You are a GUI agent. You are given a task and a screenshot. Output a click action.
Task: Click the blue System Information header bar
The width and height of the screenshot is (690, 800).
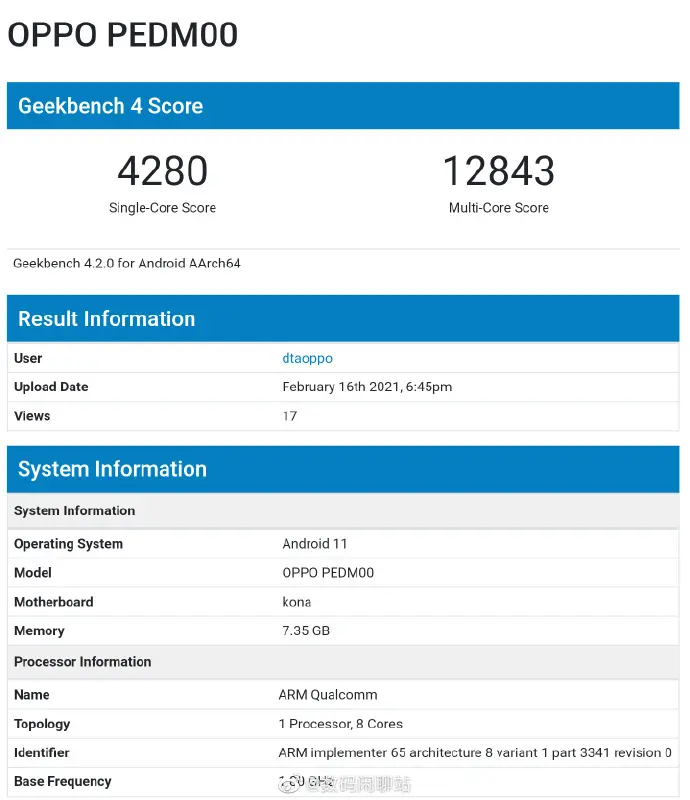(x=343, y=469)
